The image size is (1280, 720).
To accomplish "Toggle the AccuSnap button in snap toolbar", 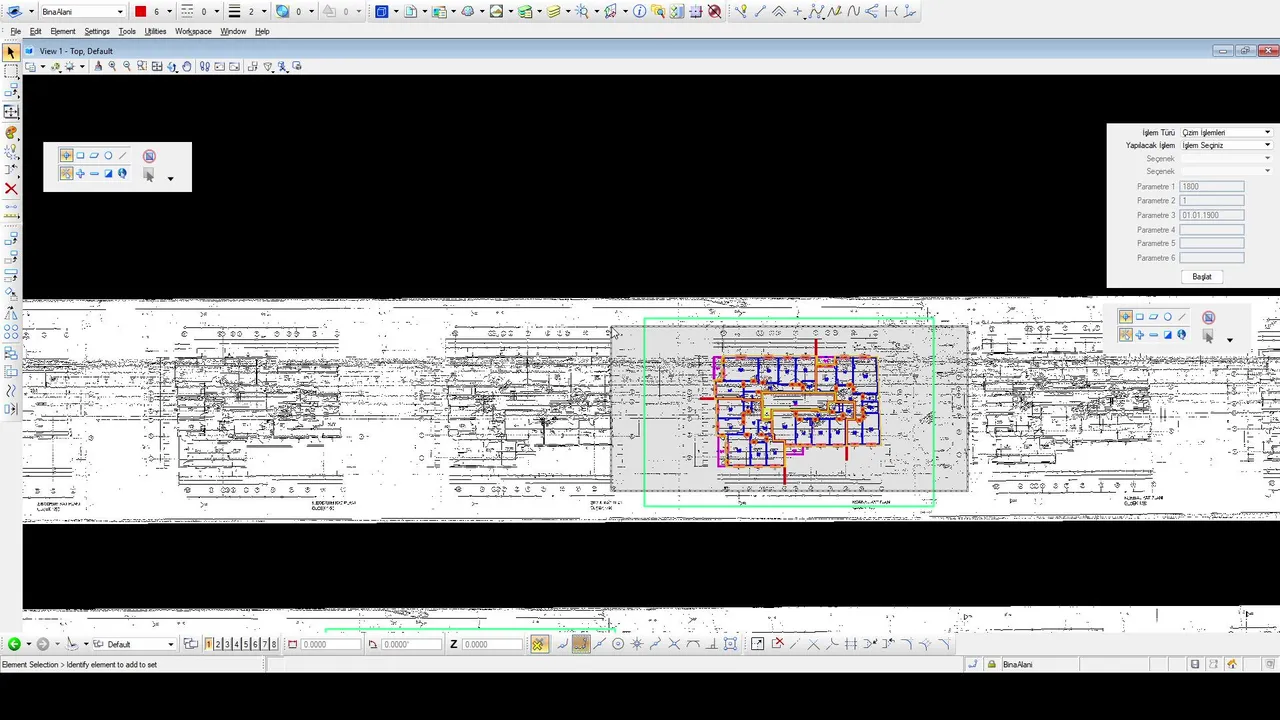I will tap(539, 644).
